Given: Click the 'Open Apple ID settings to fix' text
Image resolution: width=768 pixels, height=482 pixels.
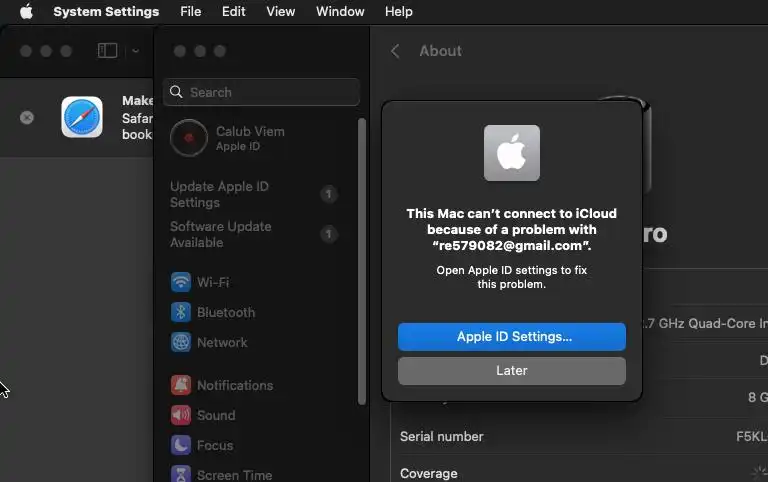Looking at the screenshot, I should pyautogui.click(x=512, y=270).
